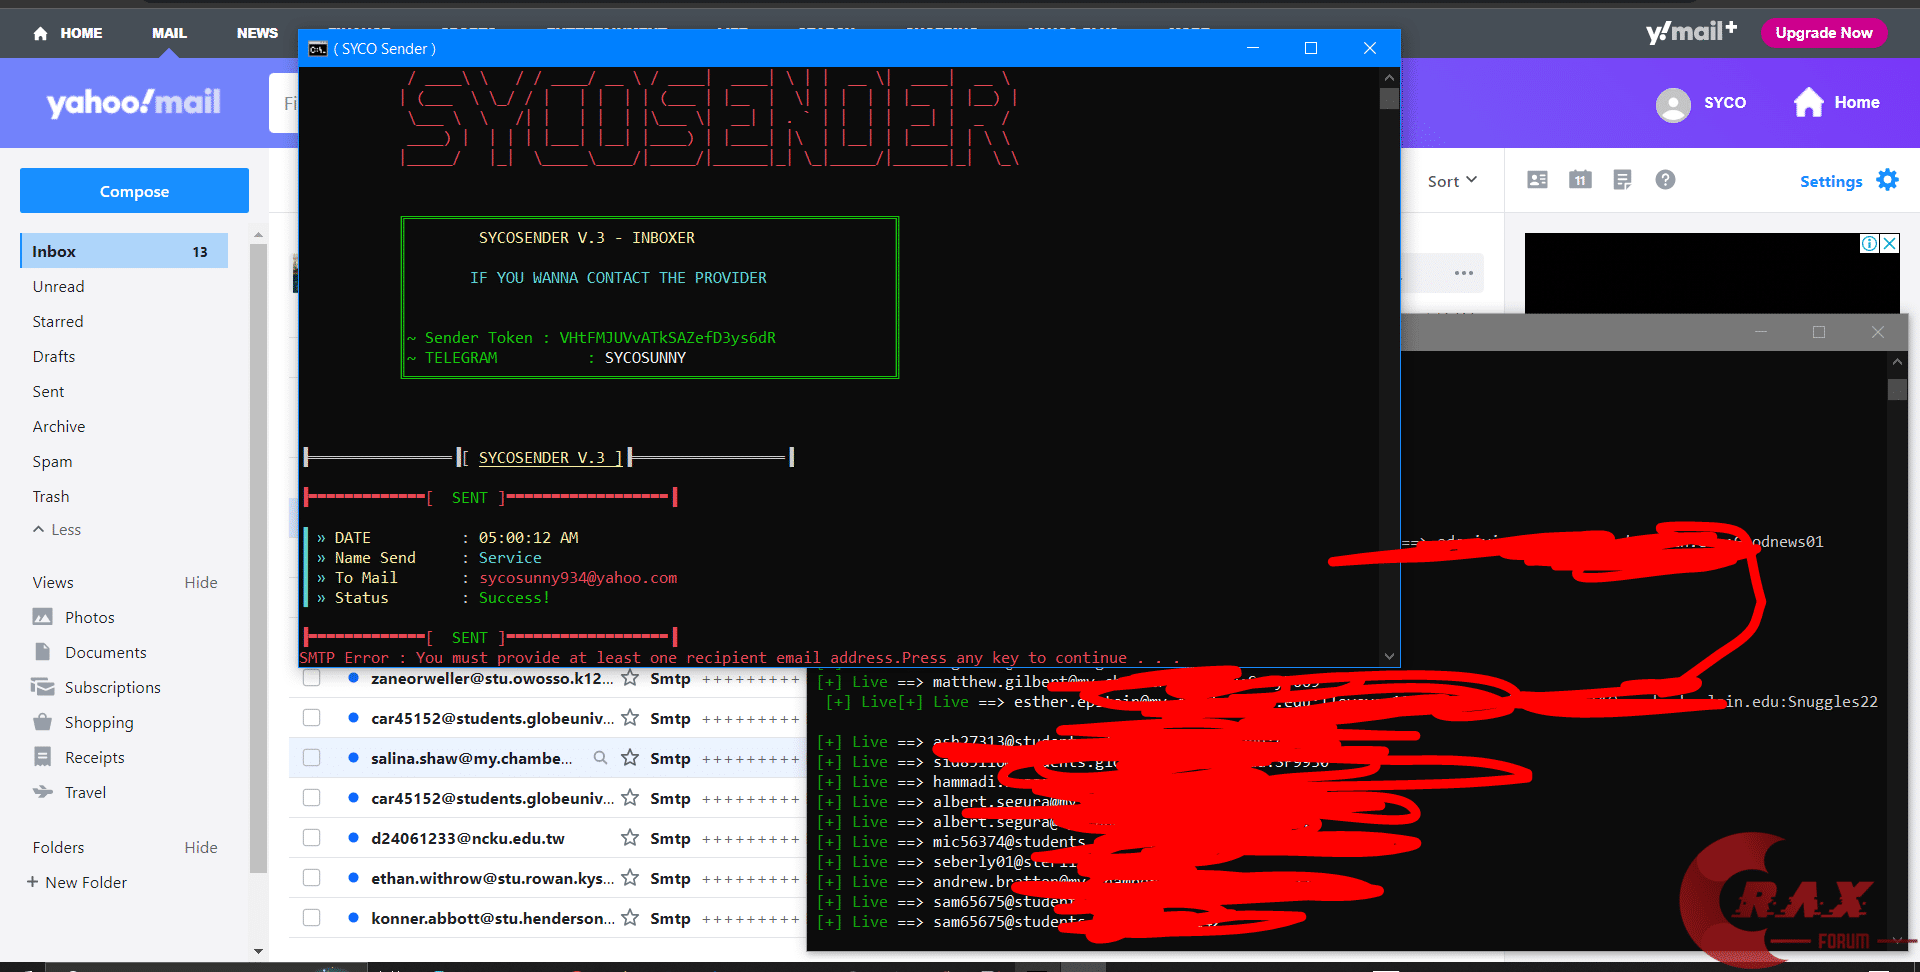Open the Drafts folder

[54, 356]
